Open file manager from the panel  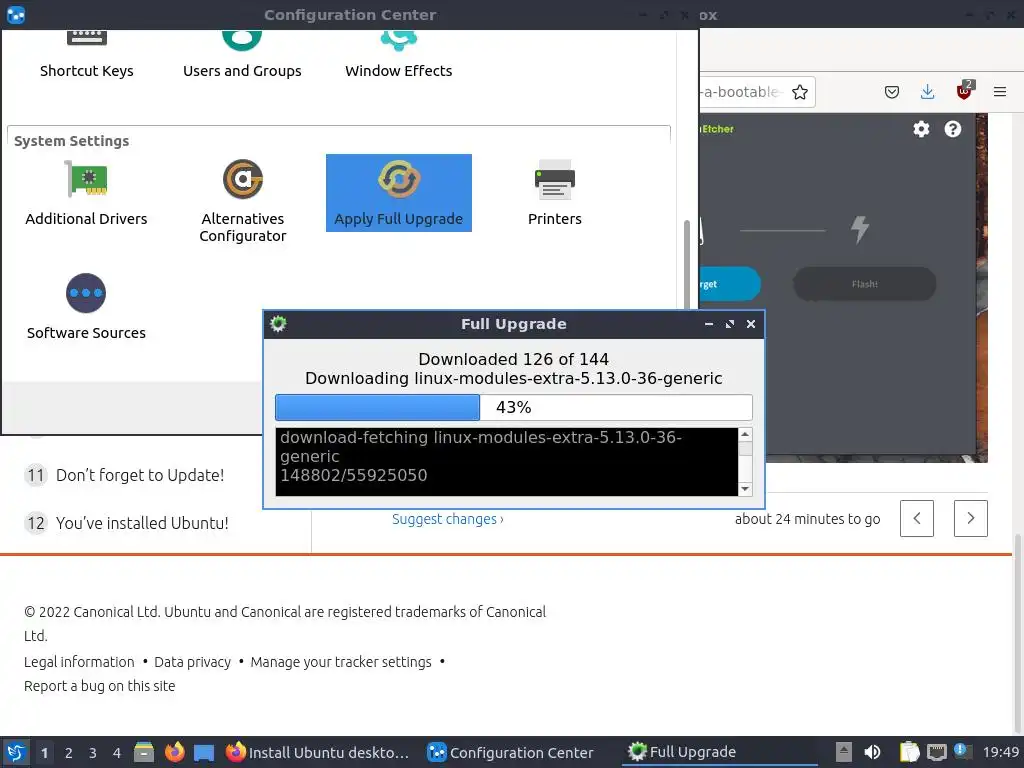click(x=144, y=752)
